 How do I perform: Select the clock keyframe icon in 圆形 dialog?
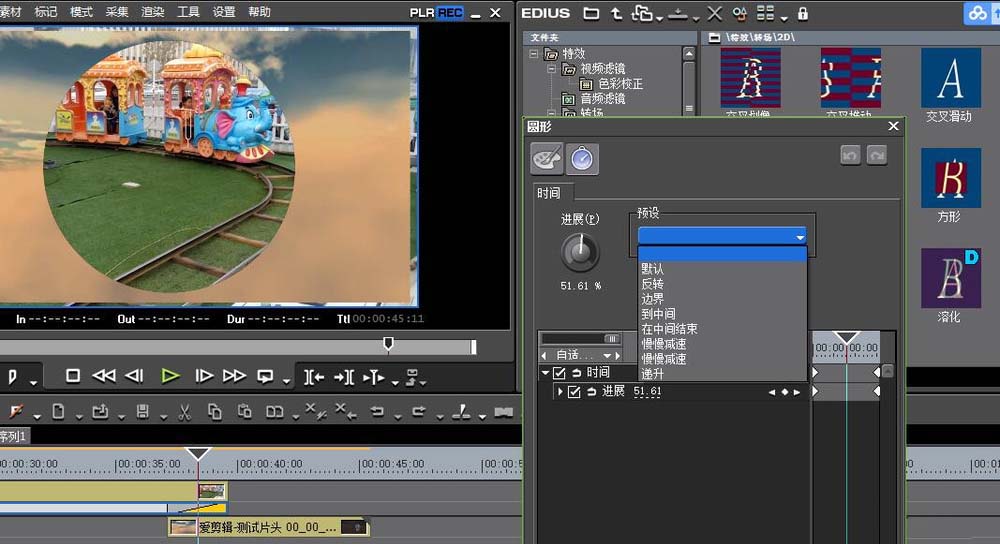582,159
